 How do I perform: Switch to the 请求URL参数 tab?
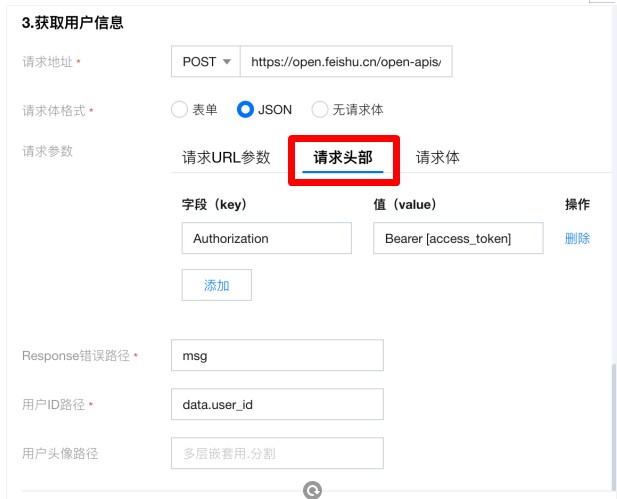click(226, 157)
